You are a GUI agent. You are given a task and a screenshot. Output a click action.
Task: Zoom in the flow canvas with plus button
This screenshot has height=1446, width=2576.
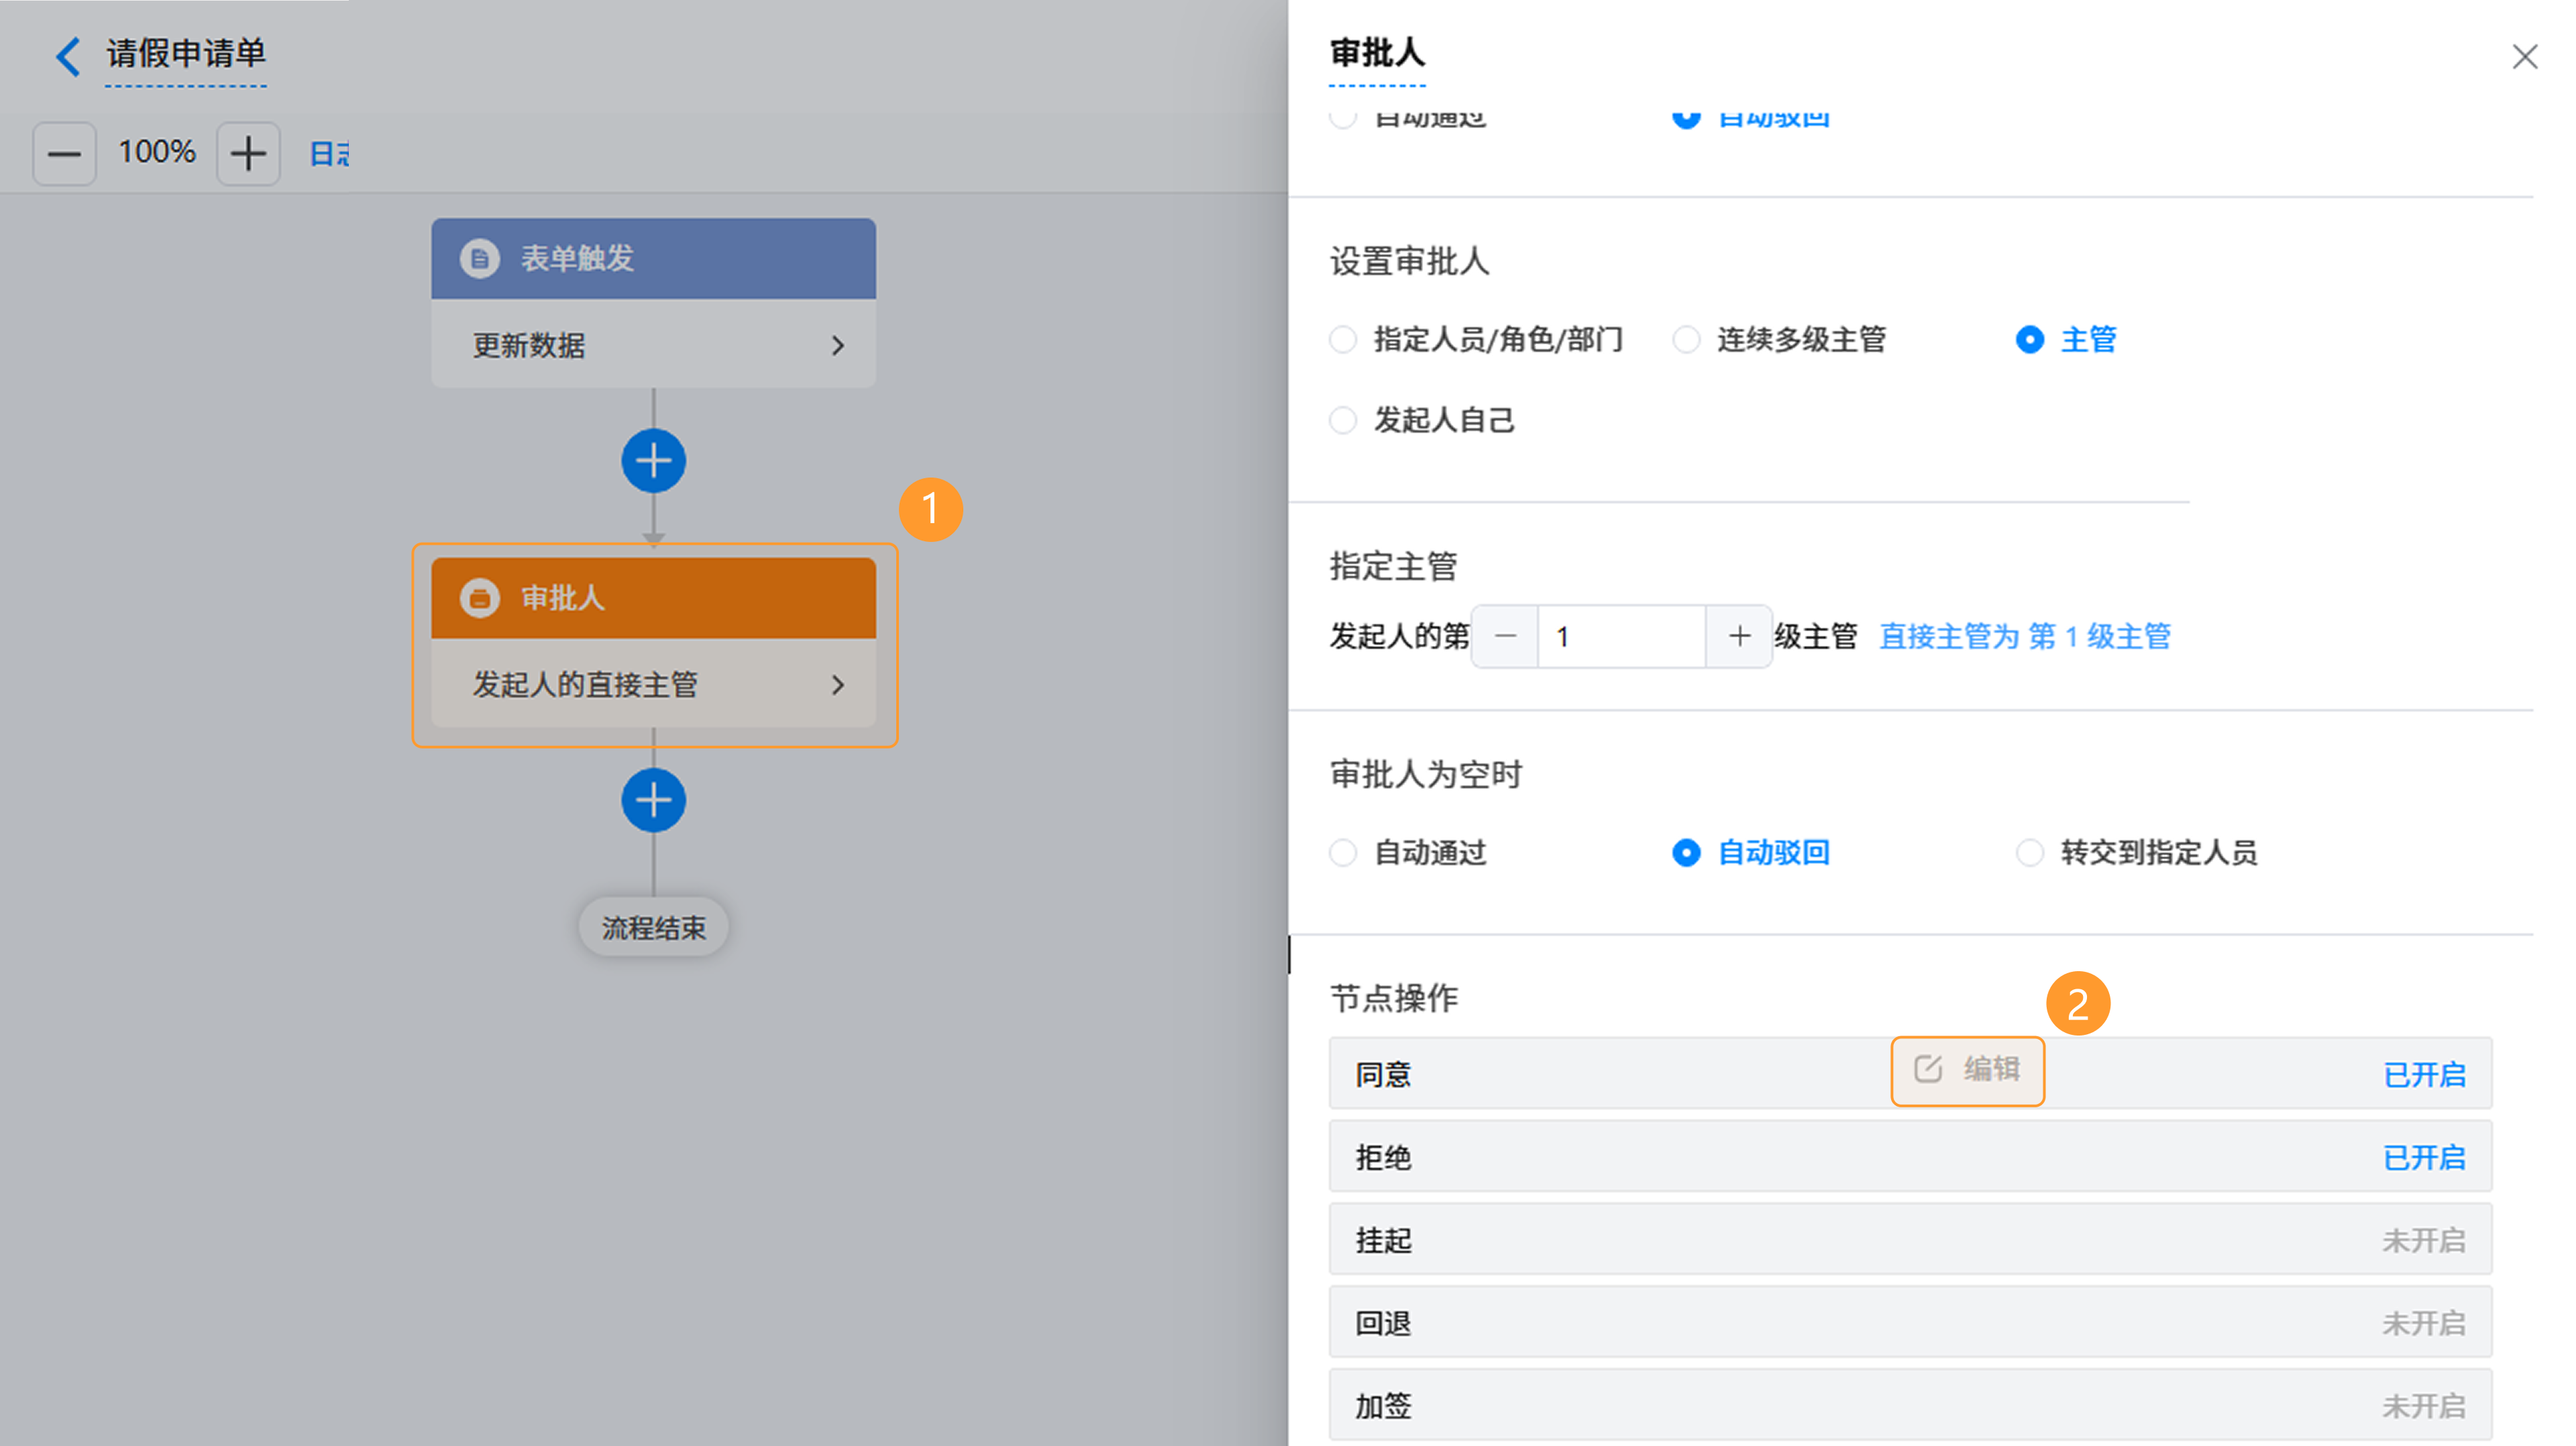point(248,154)
